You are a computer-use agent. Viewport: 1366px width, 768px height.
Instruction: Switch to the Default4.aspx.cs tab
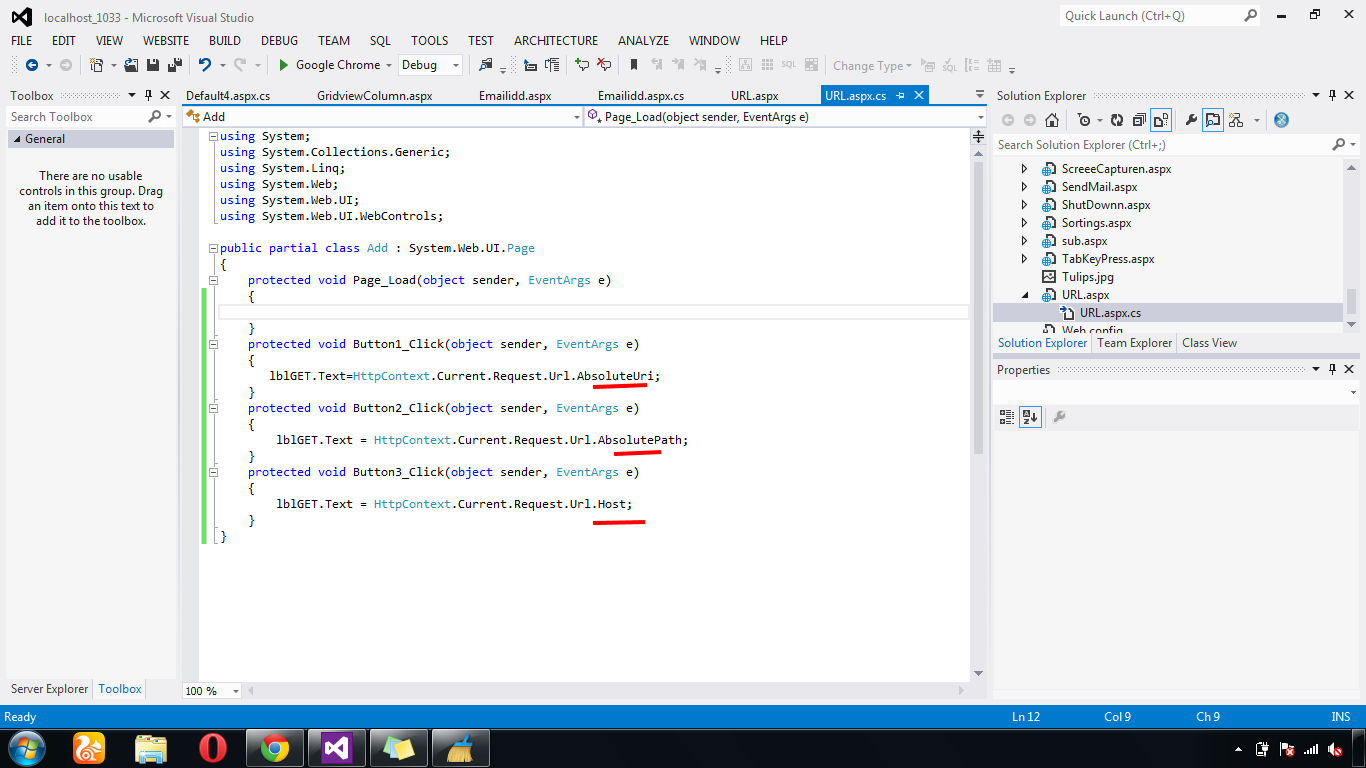[228, 96]
